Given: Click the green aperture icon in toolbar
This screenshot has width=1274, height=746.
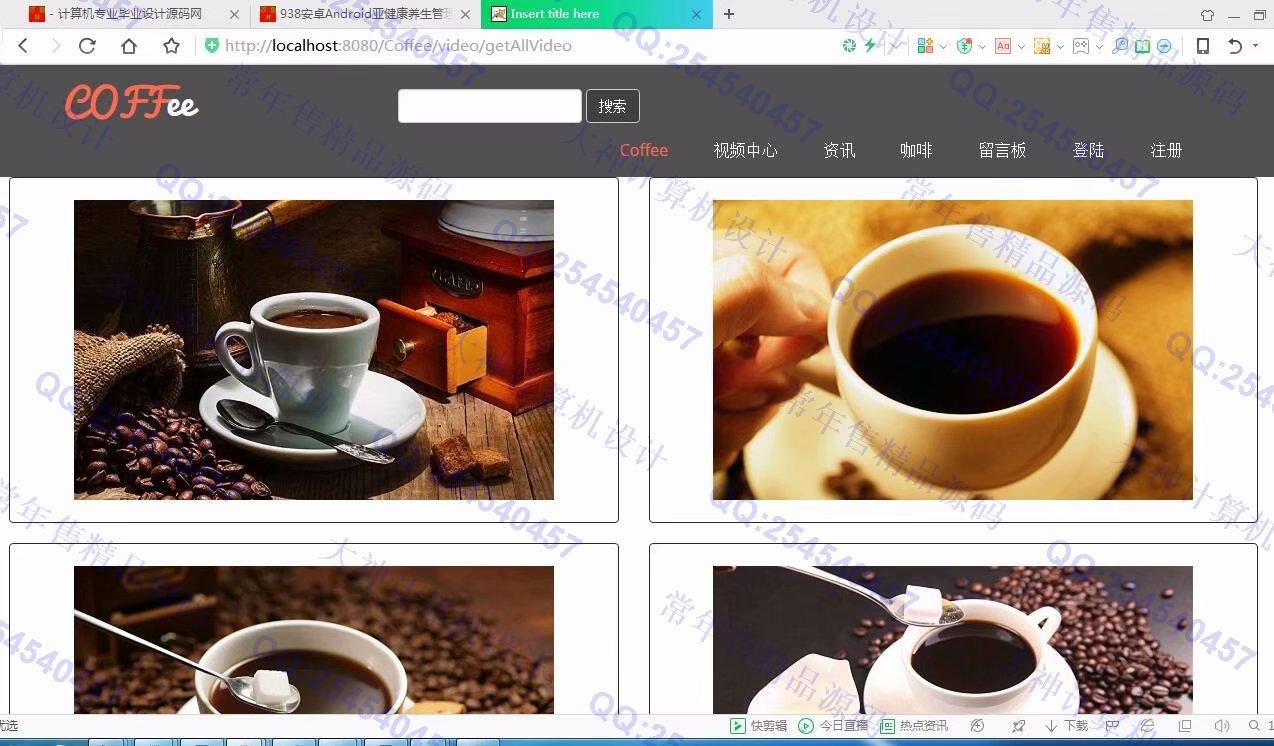Looking at the screenshot, I should click(849, 46).
